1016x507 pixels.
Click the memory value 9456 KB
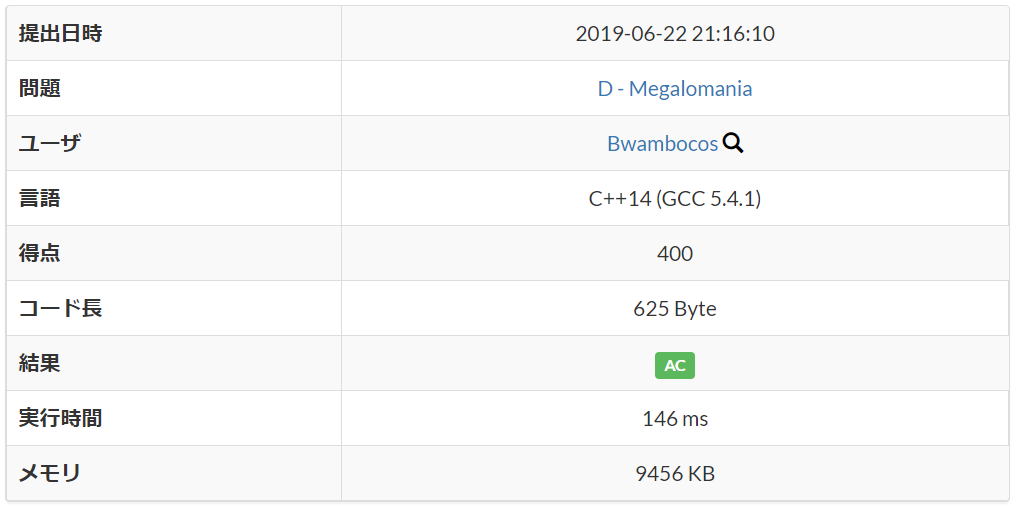click(675, 474)
